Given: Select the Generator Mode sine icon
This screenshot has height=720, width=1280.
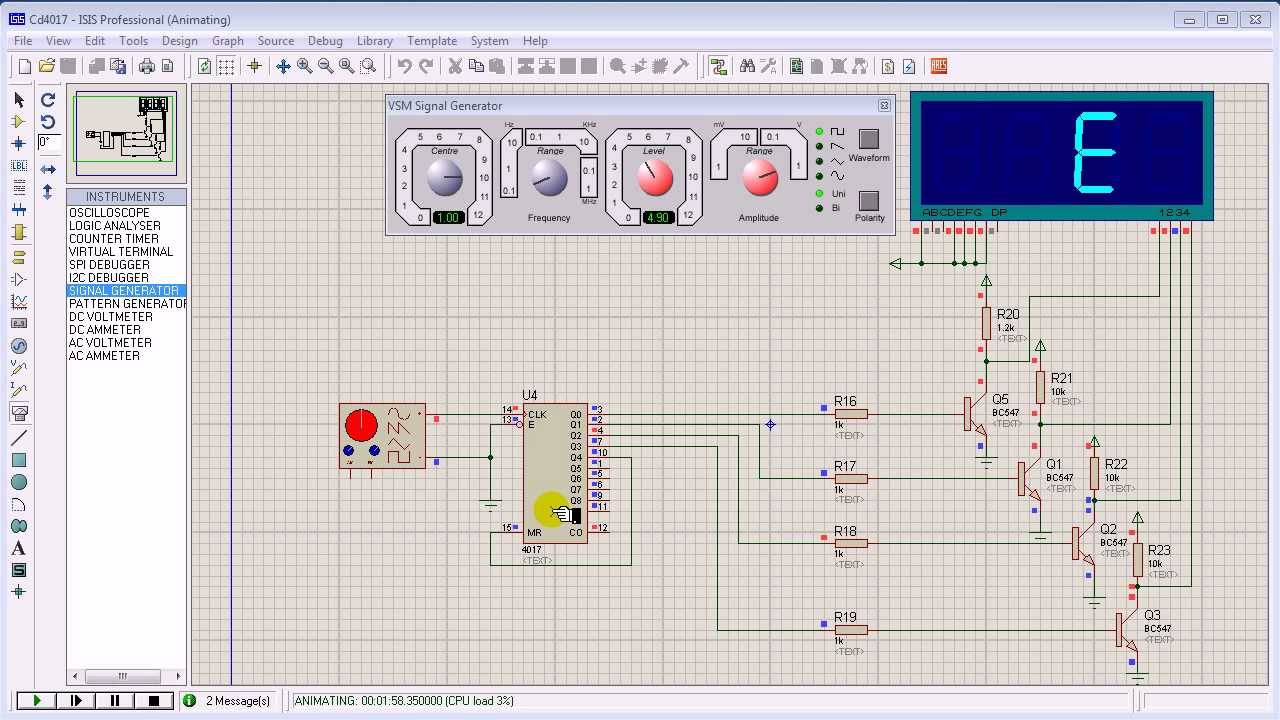Looking at the screenshot, I should (x=19, y=346).
